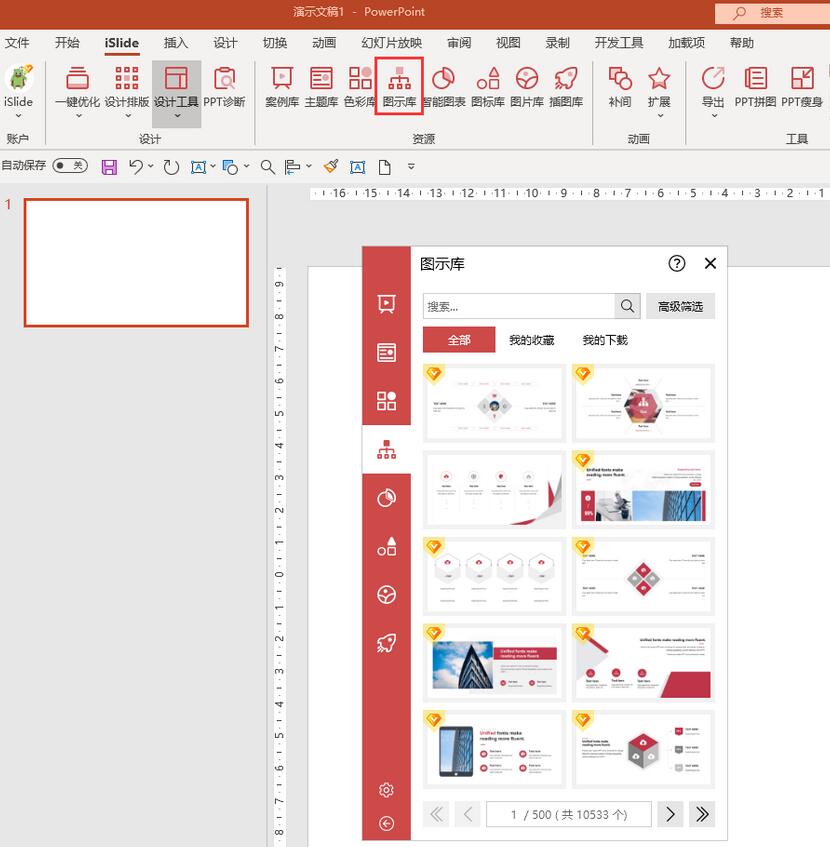Expand the 一键优化 dropdown menu
Screen dimensions: 830x847
click(77, 115)
